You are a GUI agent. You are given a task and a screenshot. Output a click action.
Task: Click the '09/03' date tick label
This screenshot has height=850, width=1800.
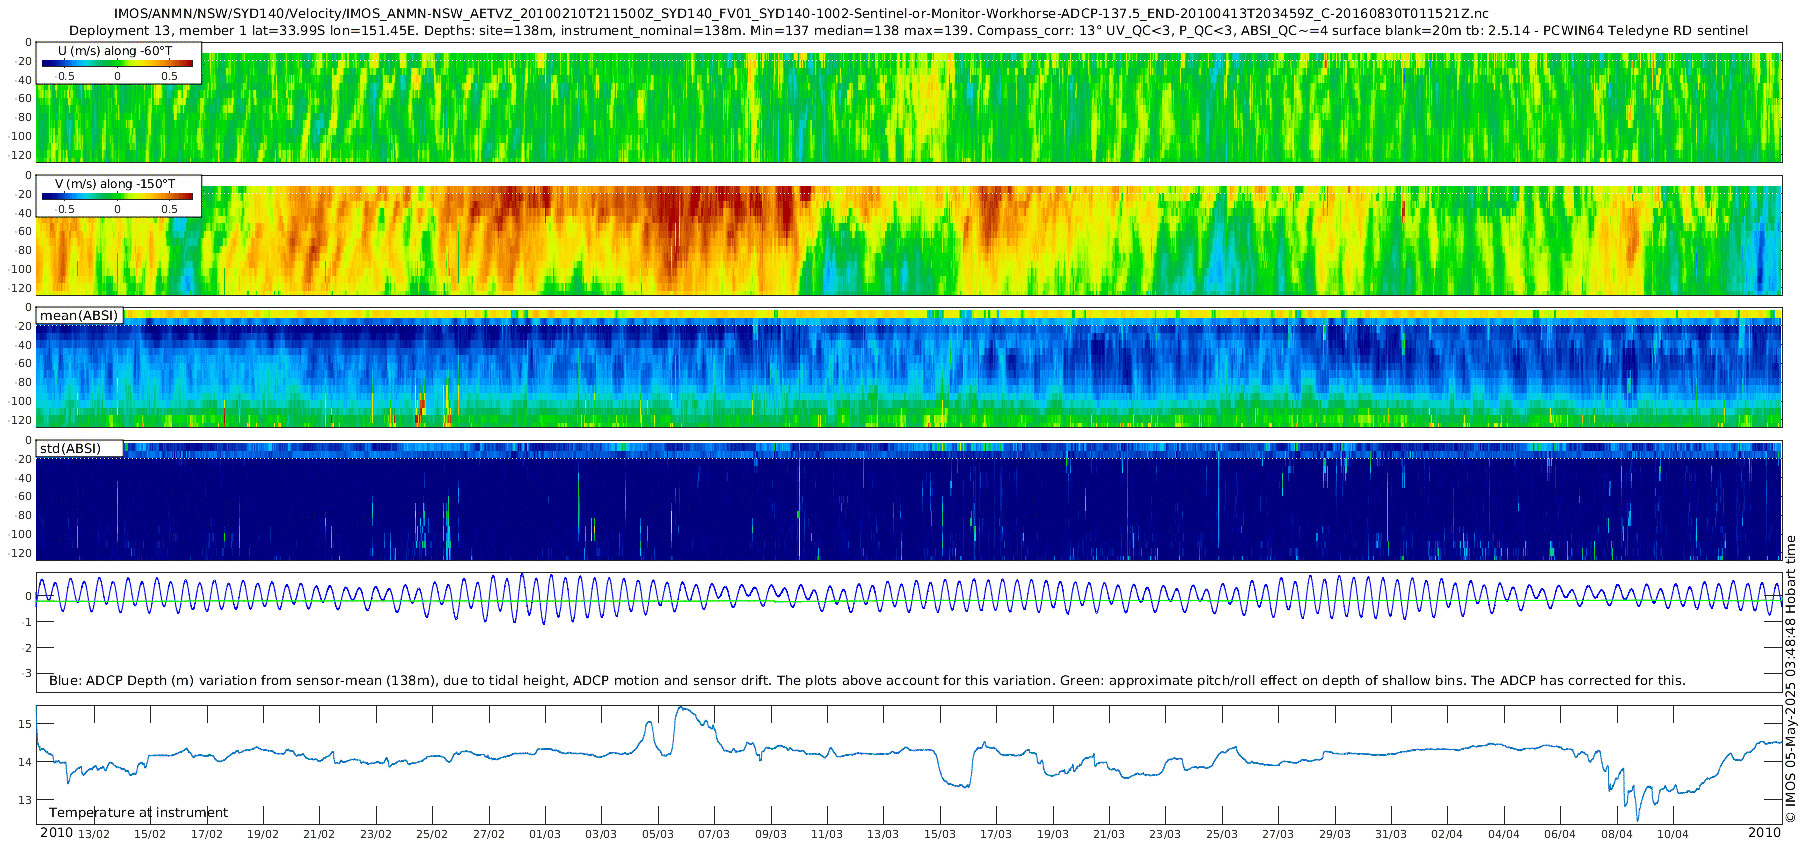771,834
